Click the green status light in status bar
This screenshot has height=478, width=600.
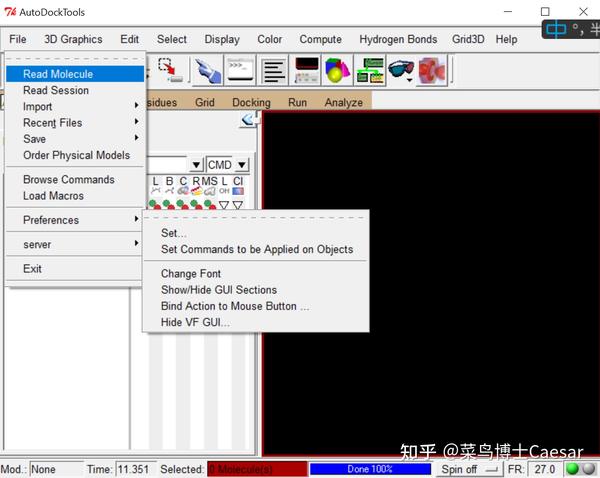[x=573, y=469]
